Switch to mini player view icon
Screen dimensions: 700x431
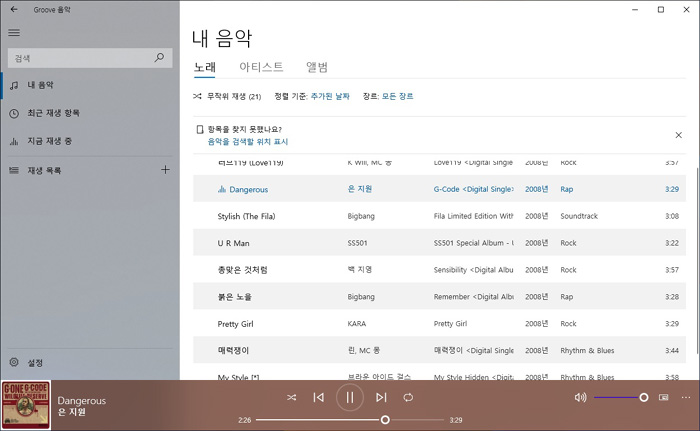664,397
